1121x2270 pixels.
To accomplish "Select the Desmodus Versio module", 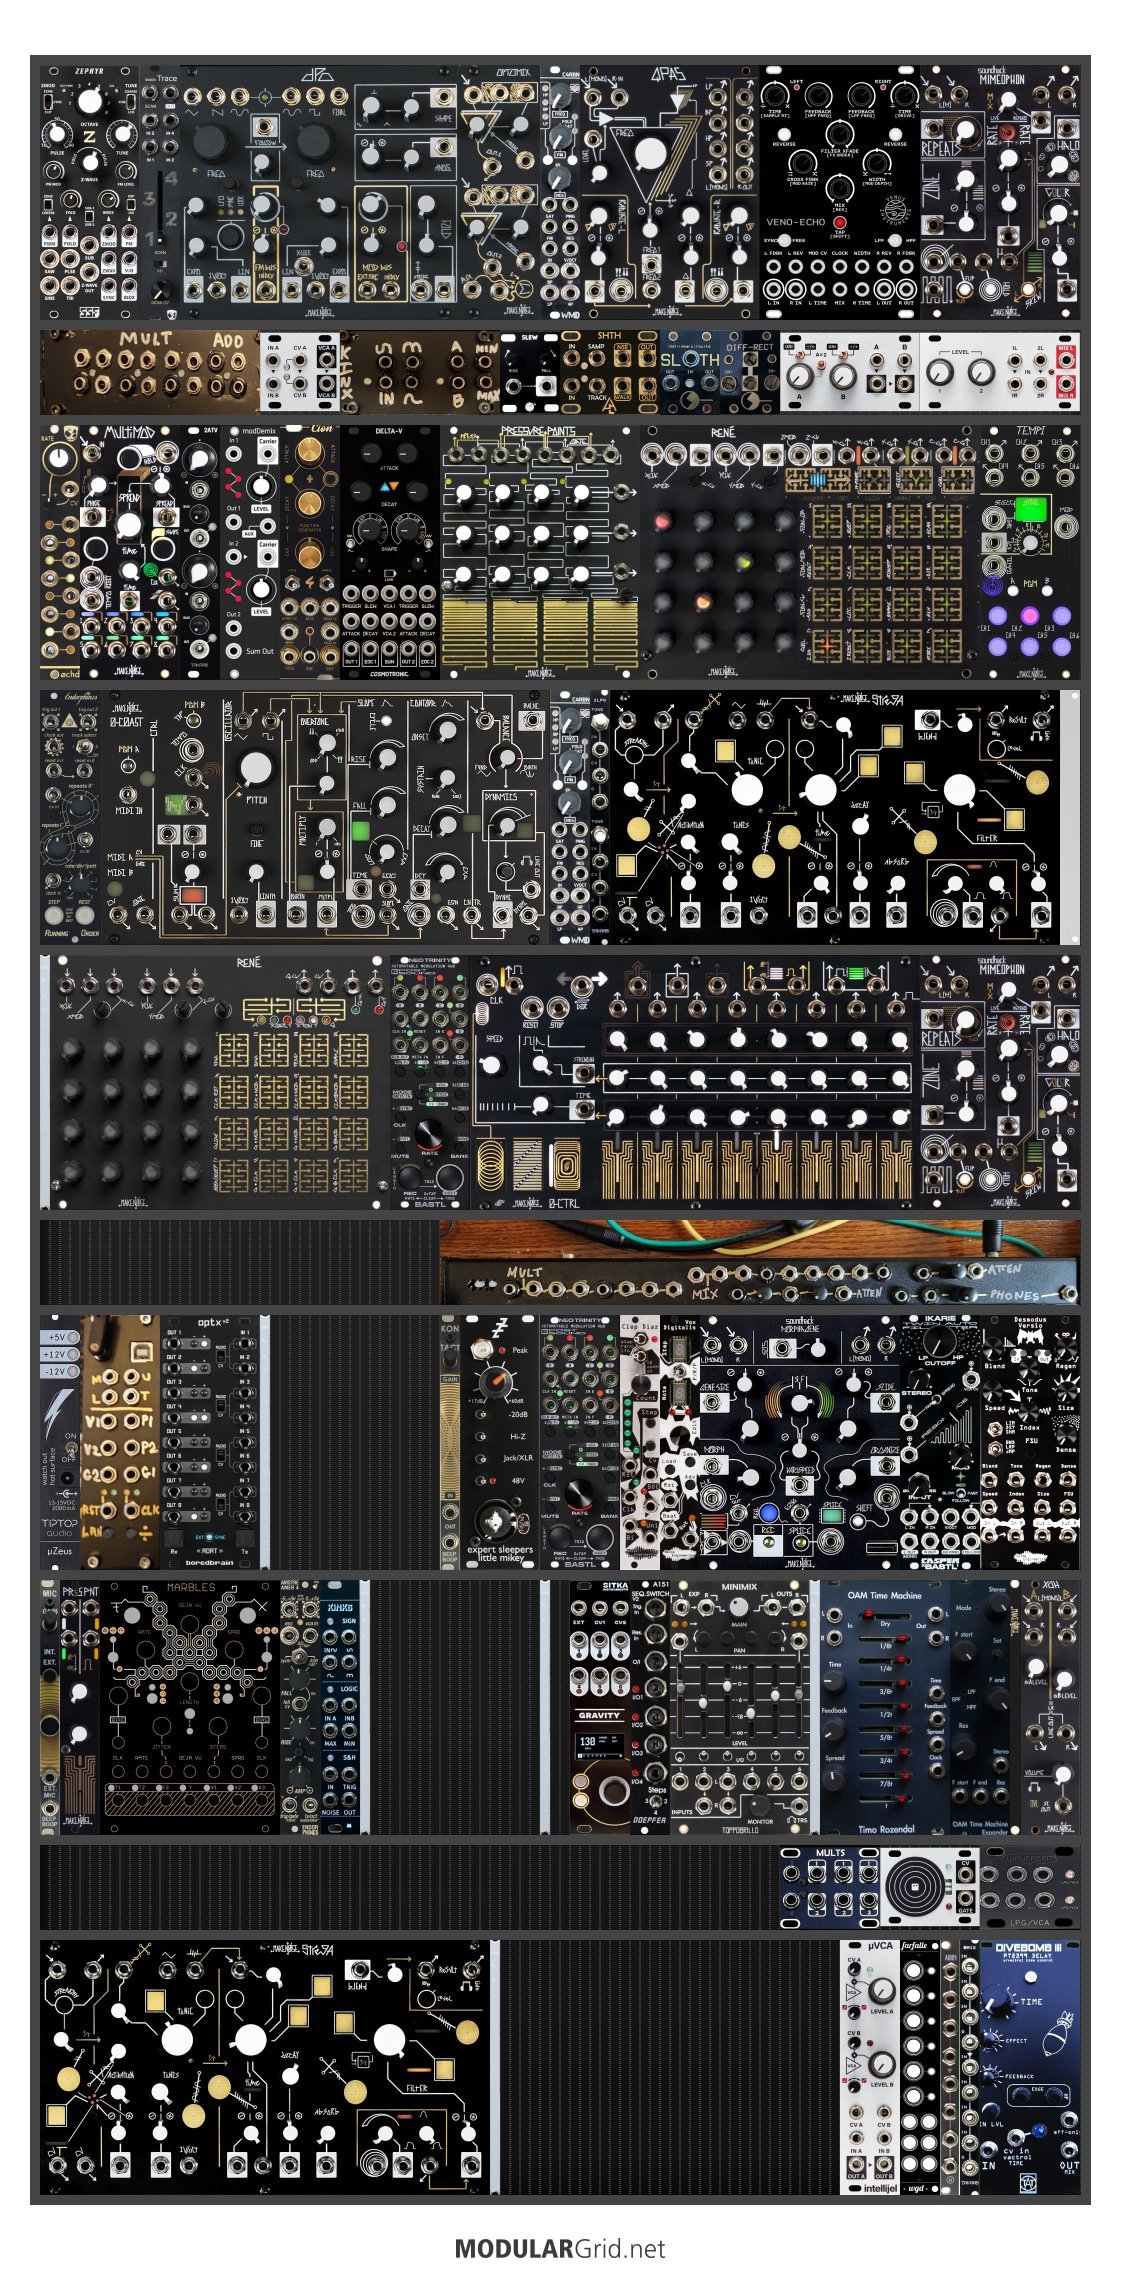I will [x=1030, y=1442].
